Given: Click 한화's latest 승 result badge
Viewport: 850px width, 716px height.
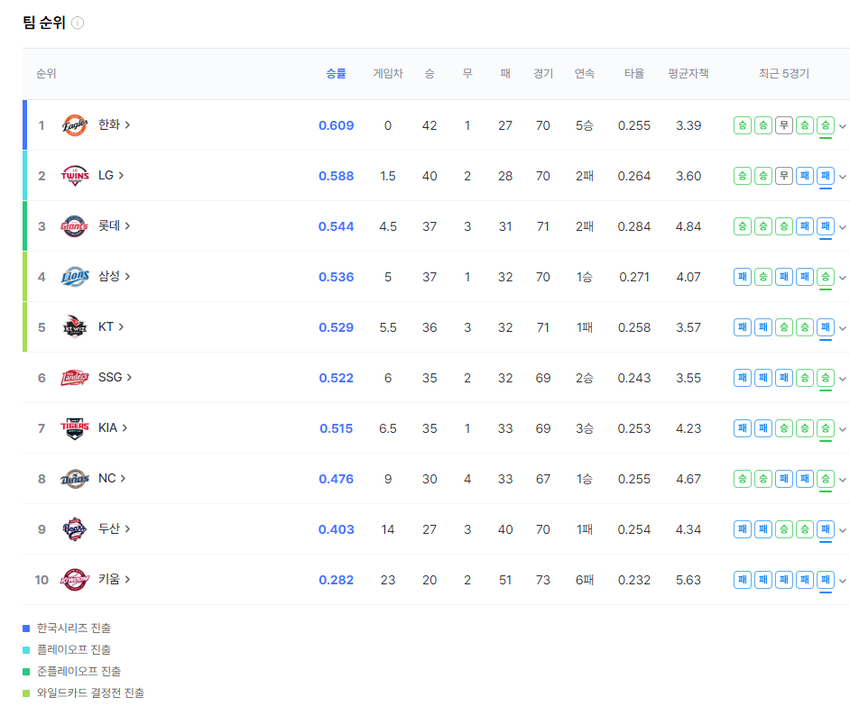Looking at the screenshot, I should click(825, 125).
